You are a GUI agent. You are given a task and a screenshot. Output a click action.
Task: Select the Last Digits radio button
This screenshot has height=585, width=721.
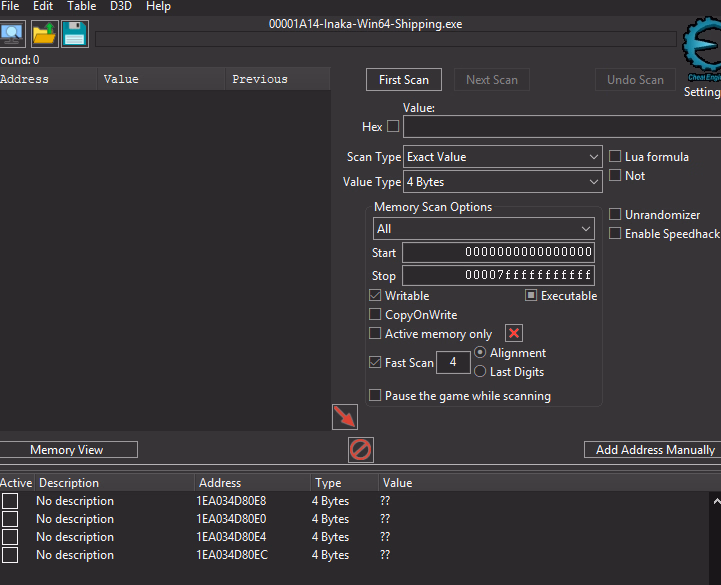pos(480,372)
